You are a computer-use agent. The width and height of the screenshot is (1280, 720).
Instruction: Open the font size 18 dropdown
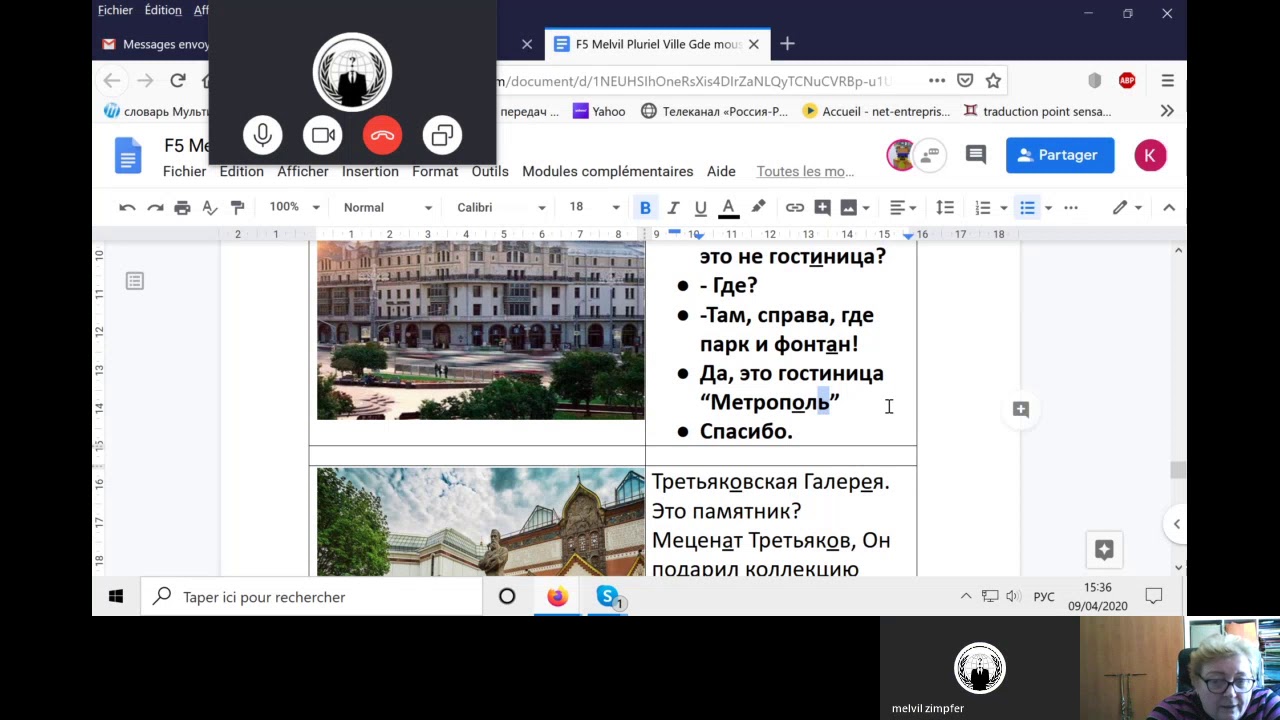click(x=594, y=207)
